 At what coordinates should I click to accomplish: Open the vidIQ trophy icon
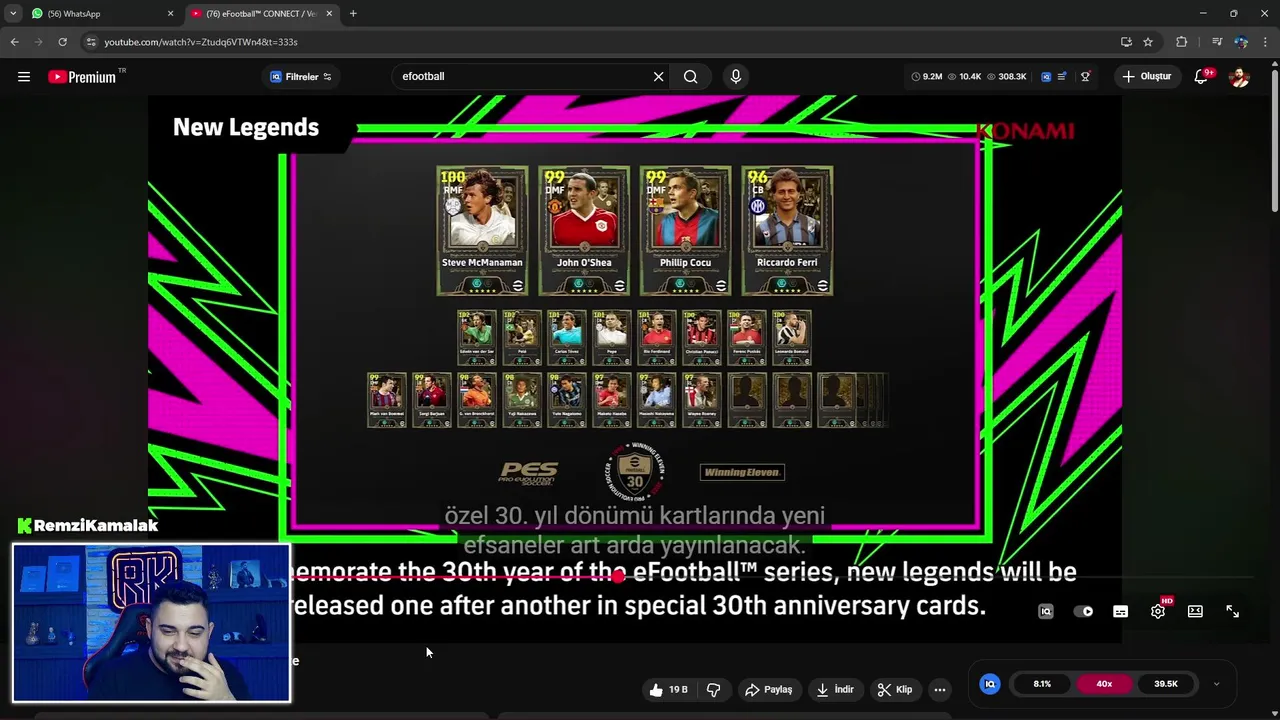pyautogui.click(x=1085, y=77)
